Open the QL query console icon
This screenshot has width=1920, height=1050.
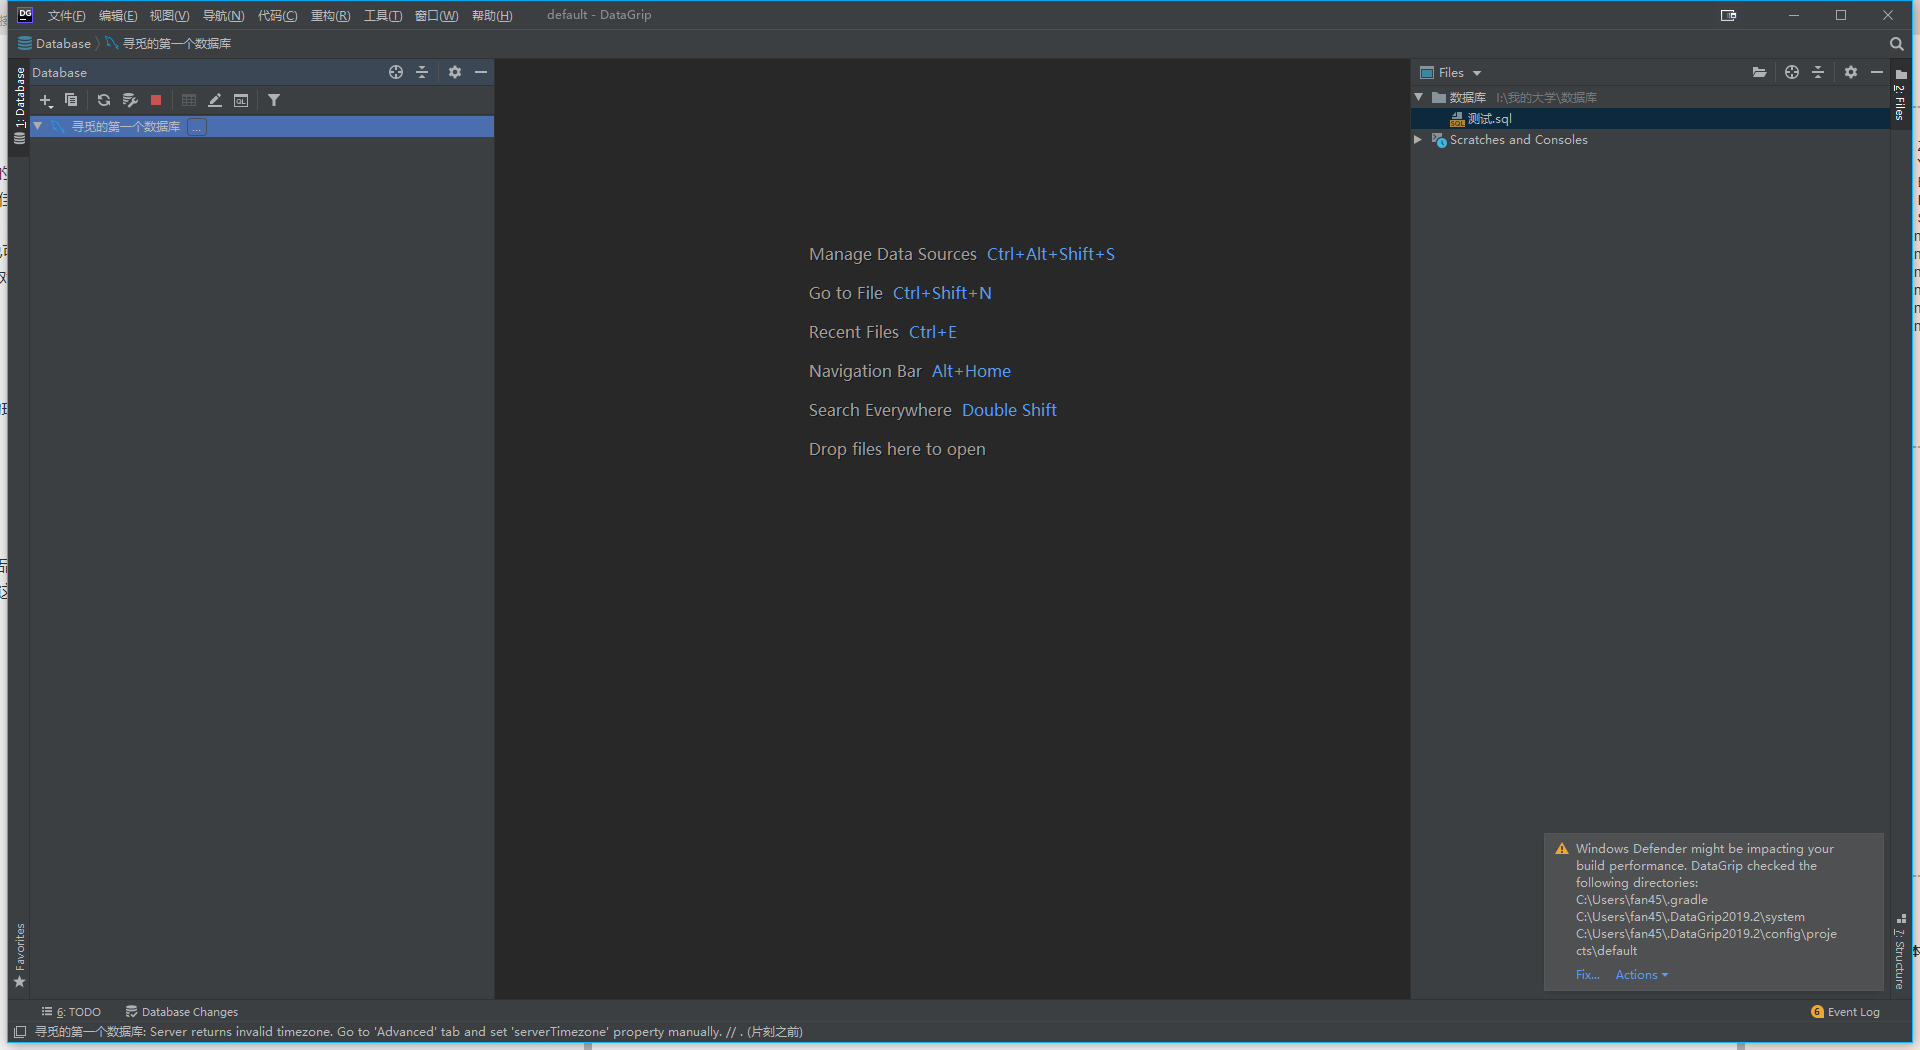[241, 100]
